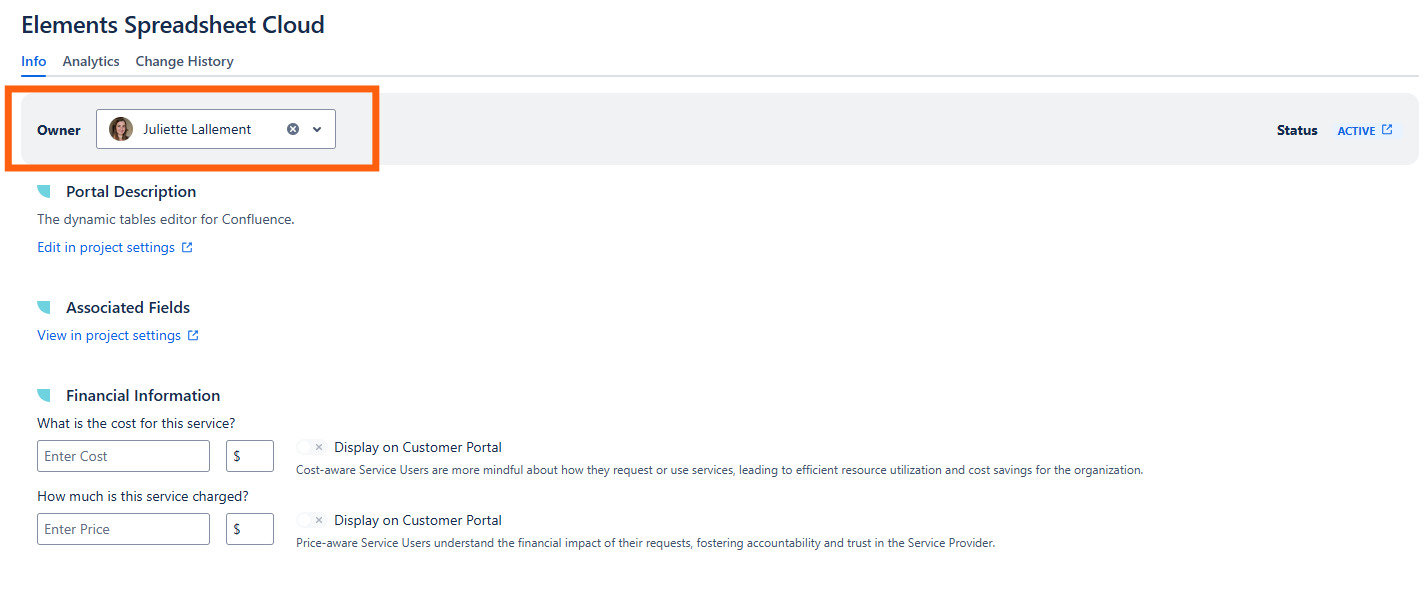
Task: Click Juliette Lallement's avatar picture
Action: (x=121, y=129)
